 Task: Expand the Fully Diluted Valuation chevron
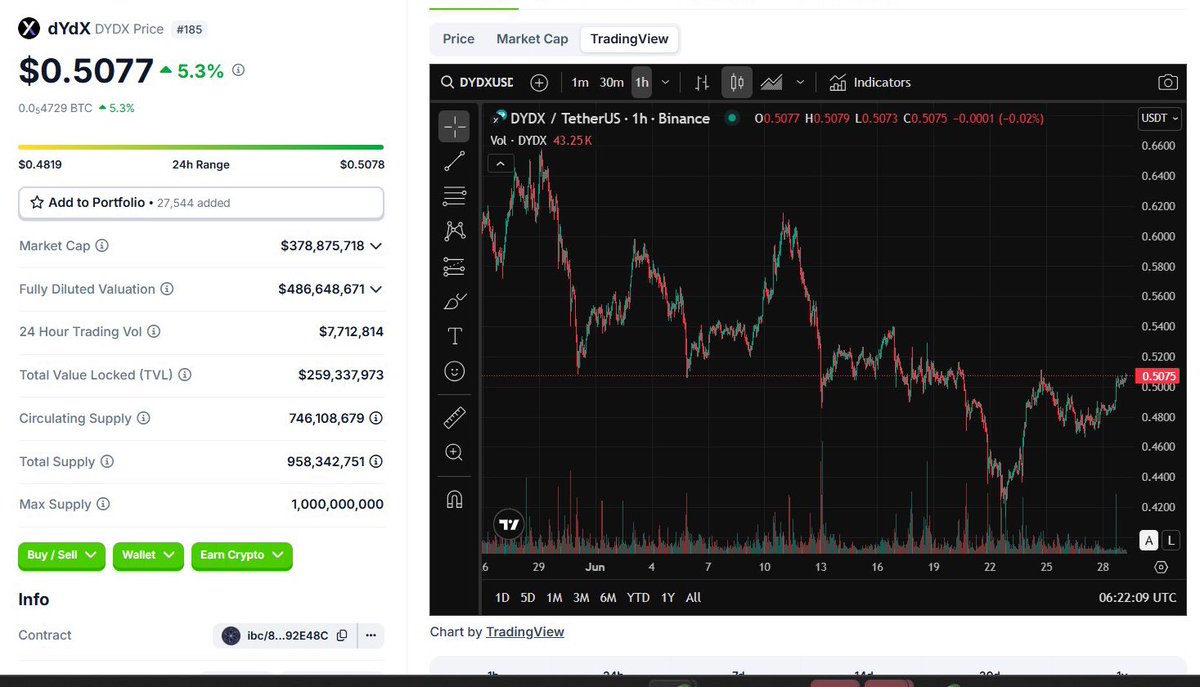[376, 289]
